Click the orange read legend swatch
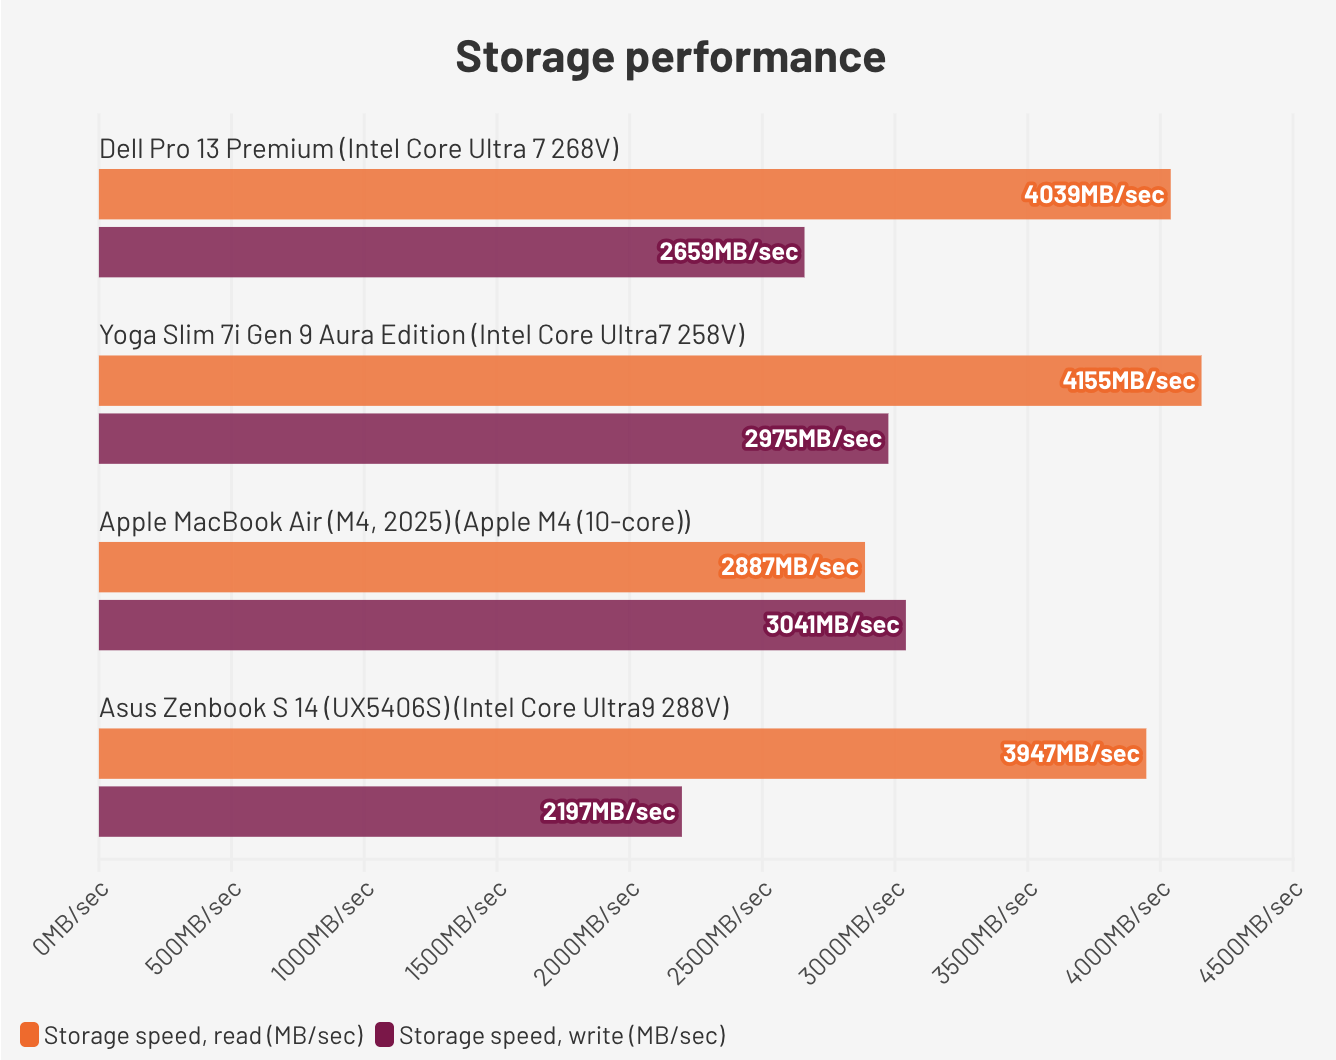This screenshot has height=1060, width=1336. click(x=29, y=1035)
